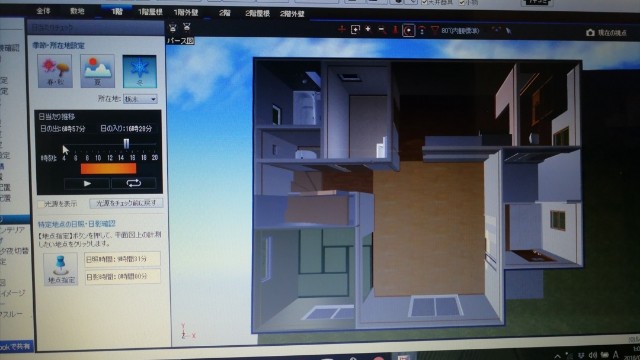Switch to the 2階屋根 tab
Viewport: 640px width, 360px height.
coord(257,13)
